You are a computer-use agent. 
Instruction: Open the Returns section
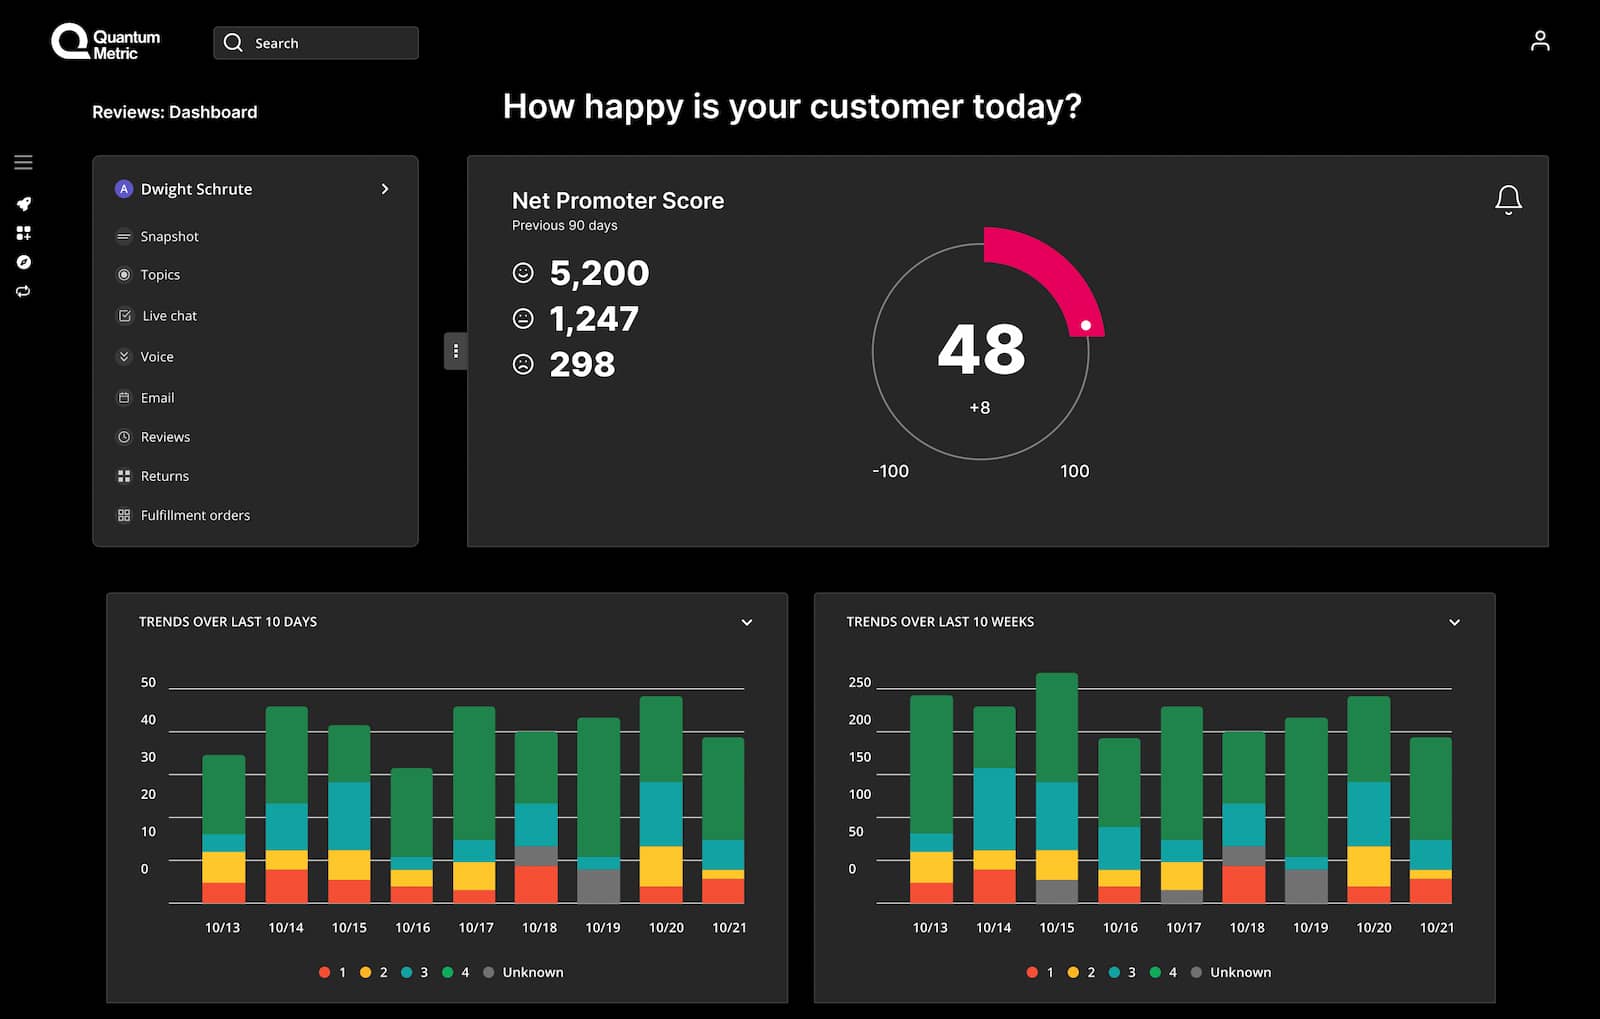pos(153,476)
